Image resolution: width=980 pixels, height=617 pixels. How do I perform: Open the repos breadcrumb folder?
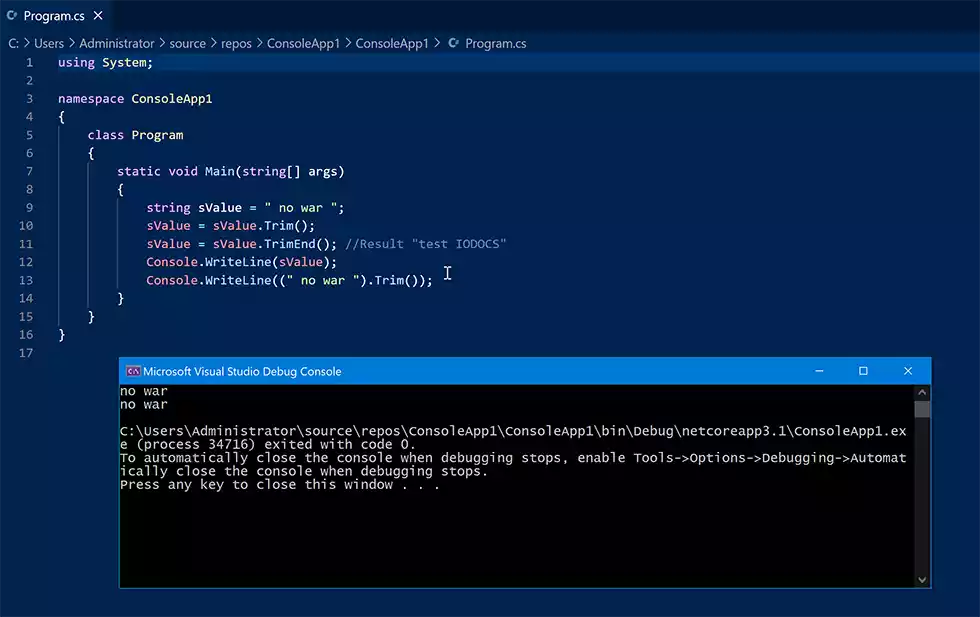[x=236, y=44]
